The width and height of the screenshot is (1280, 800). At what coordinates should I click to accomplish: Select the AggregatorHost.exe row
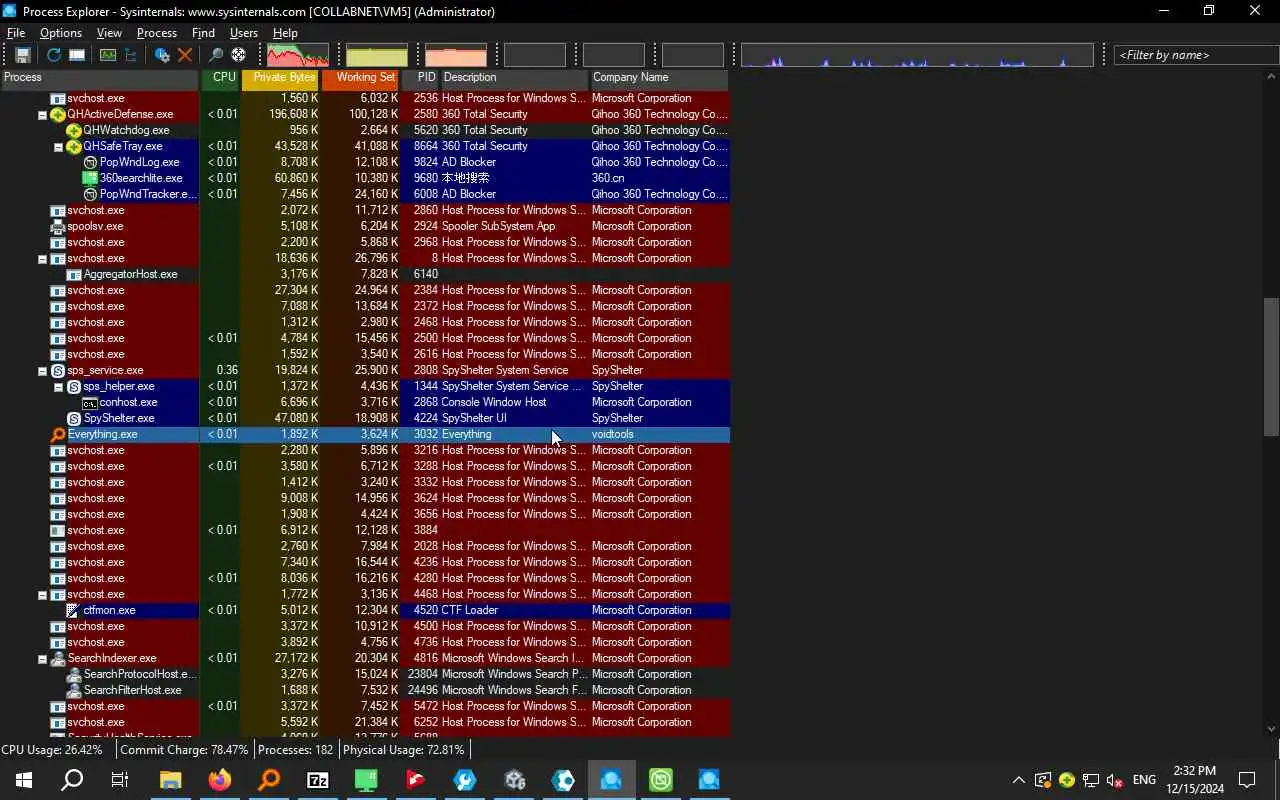click(x=365, y=274)
